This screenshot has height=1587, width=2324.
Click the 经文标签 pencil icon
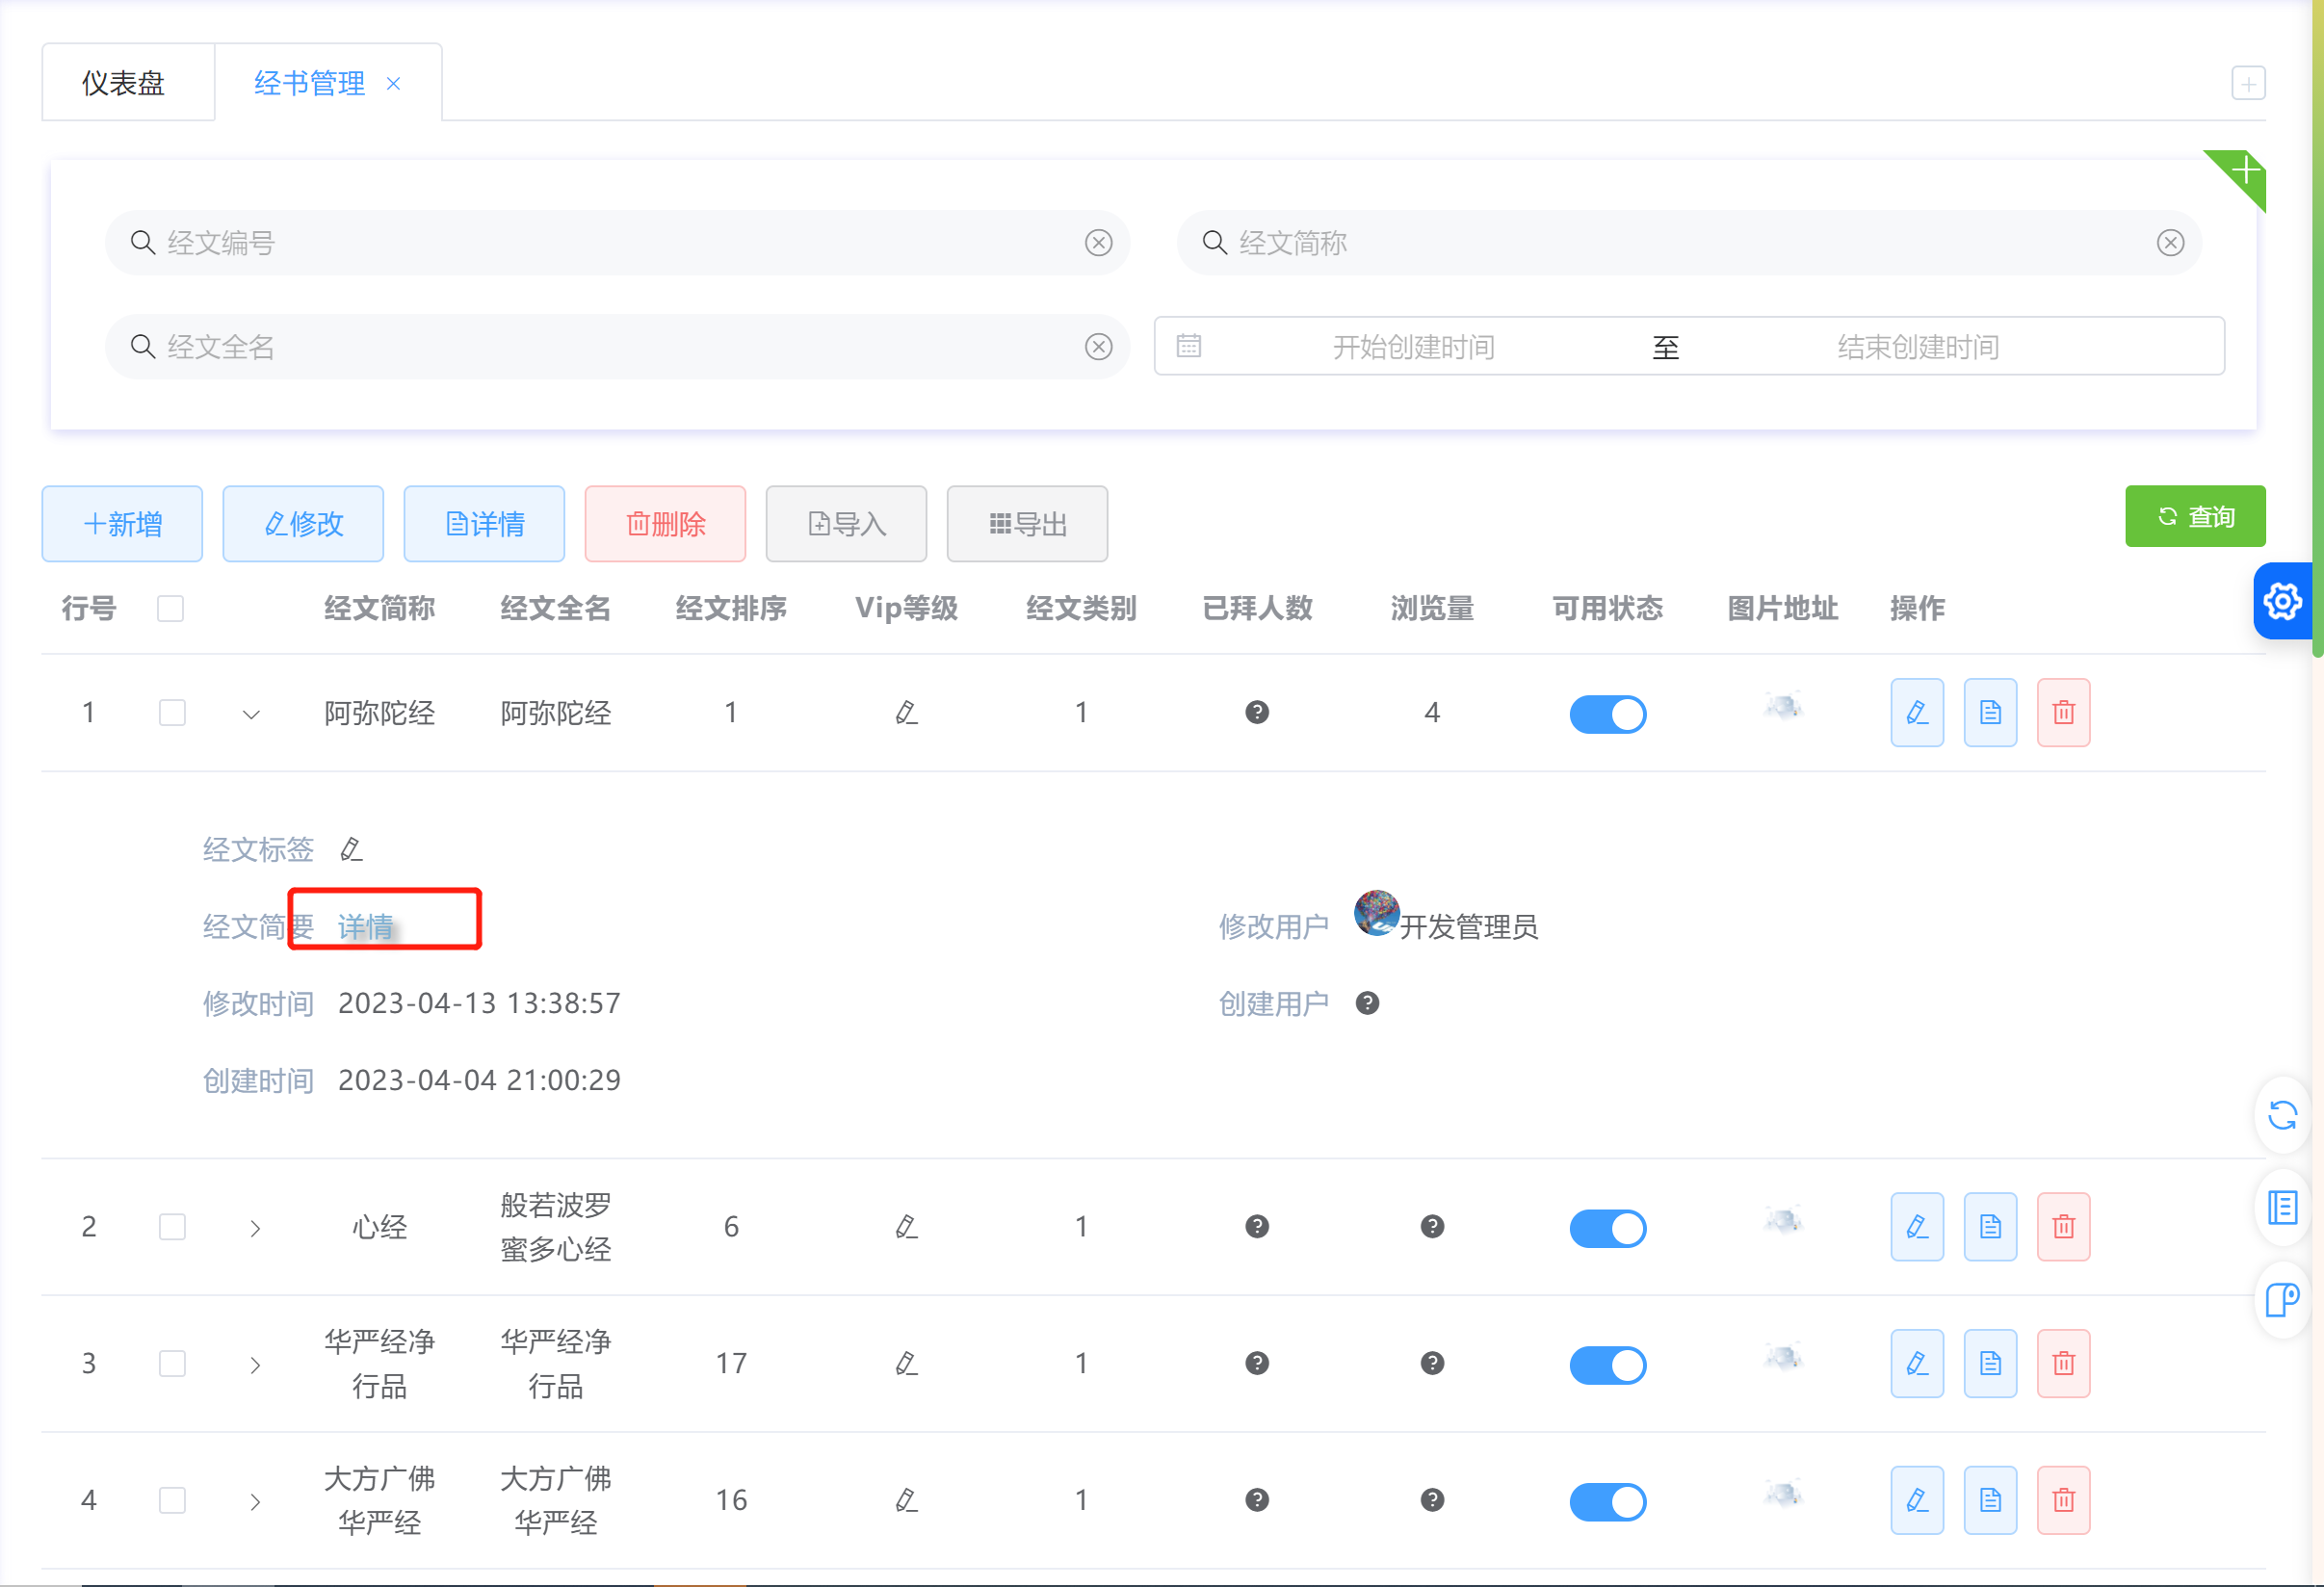351,849
